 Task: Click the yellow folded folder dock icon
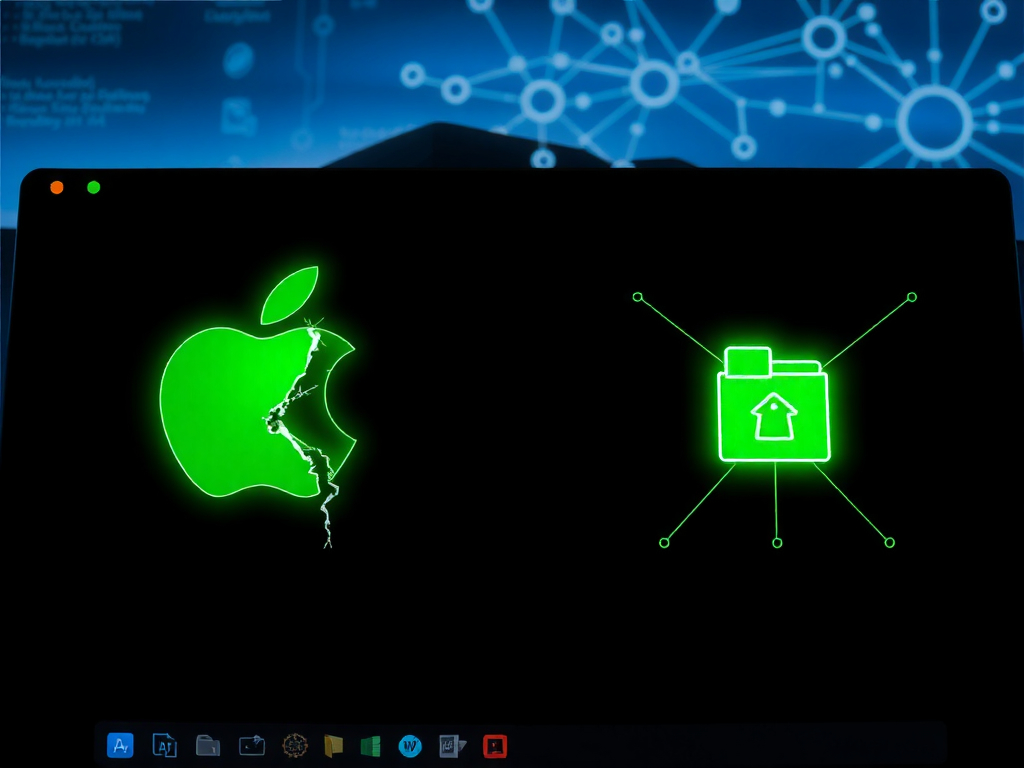click(x=333, y=746)
